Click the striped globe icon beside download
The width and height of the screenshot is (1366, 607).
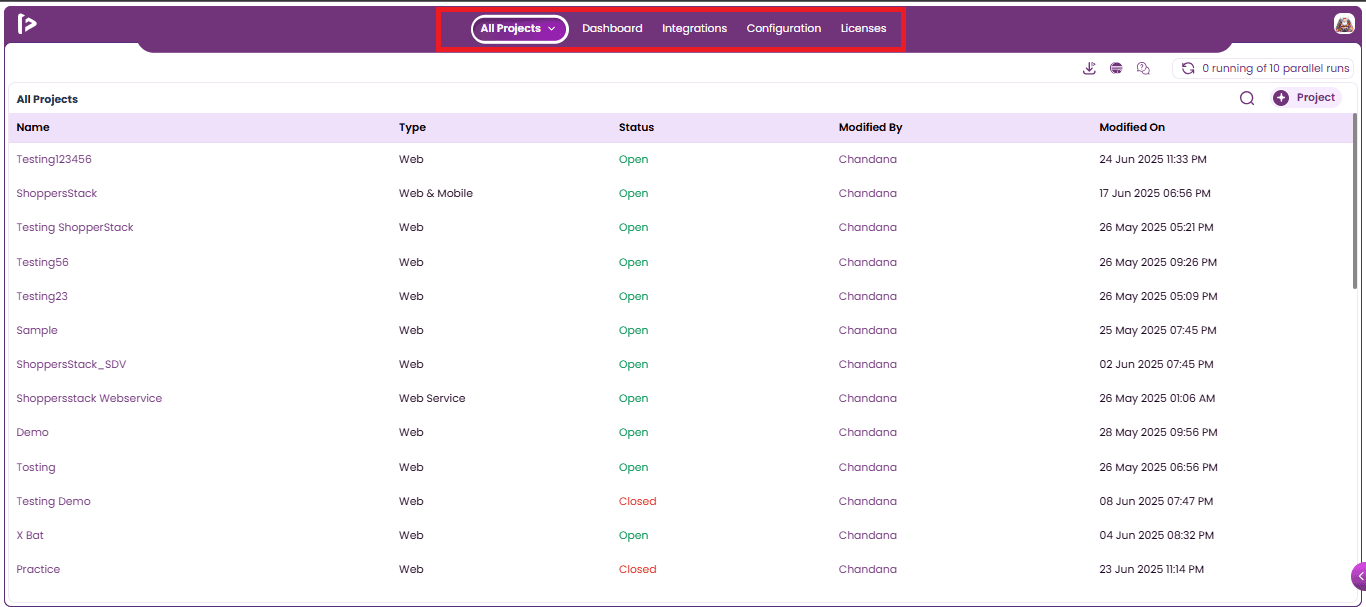coord(1116,68)
